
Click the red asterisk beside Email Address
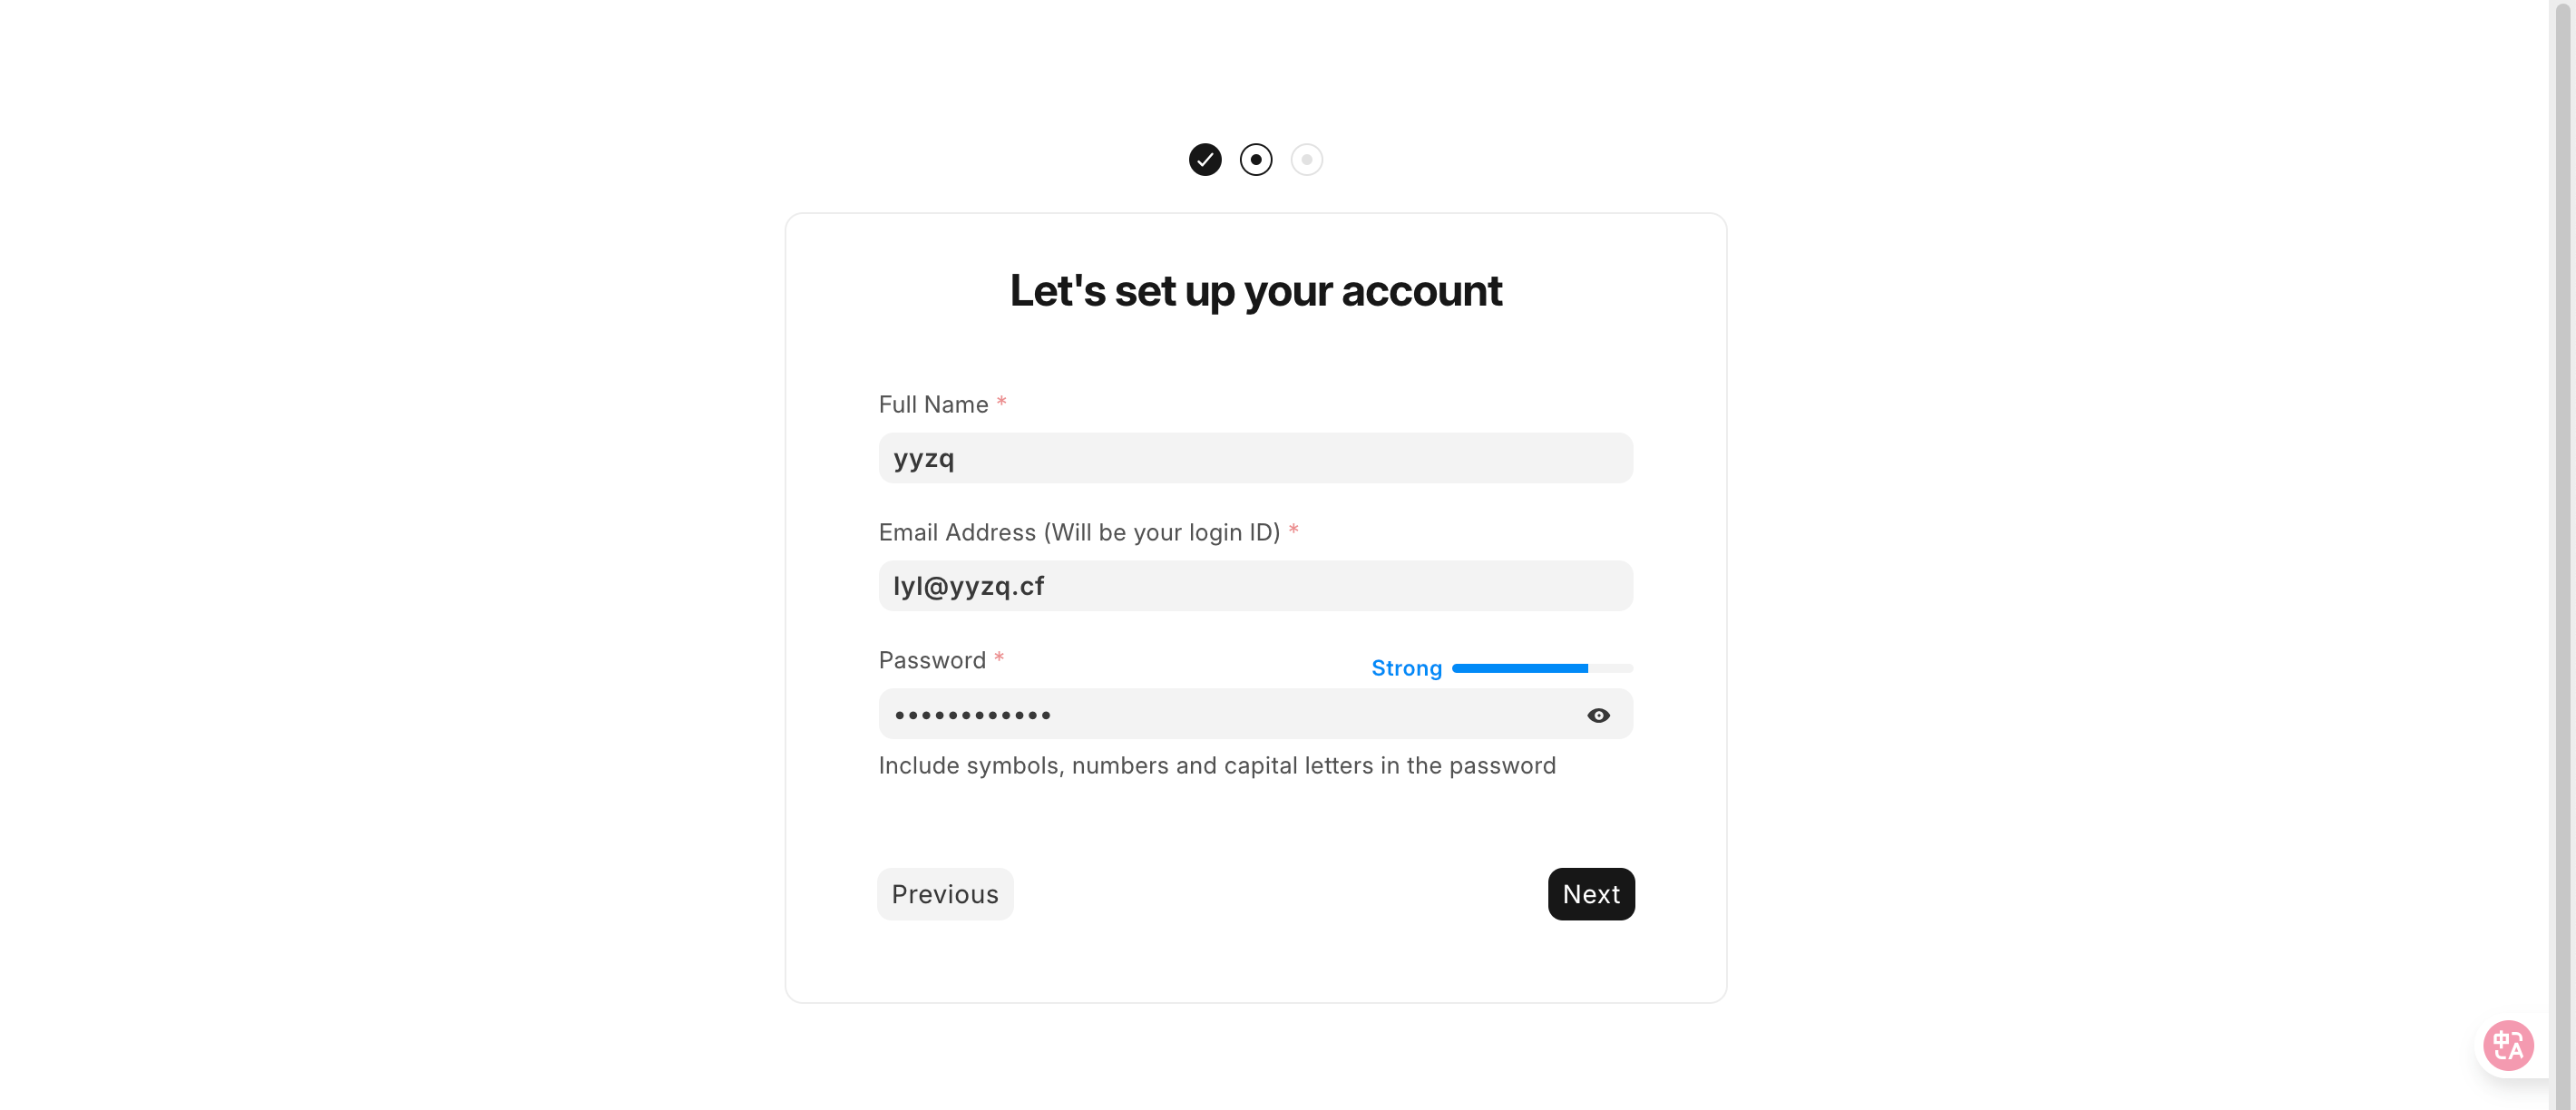coord(1293,530)
